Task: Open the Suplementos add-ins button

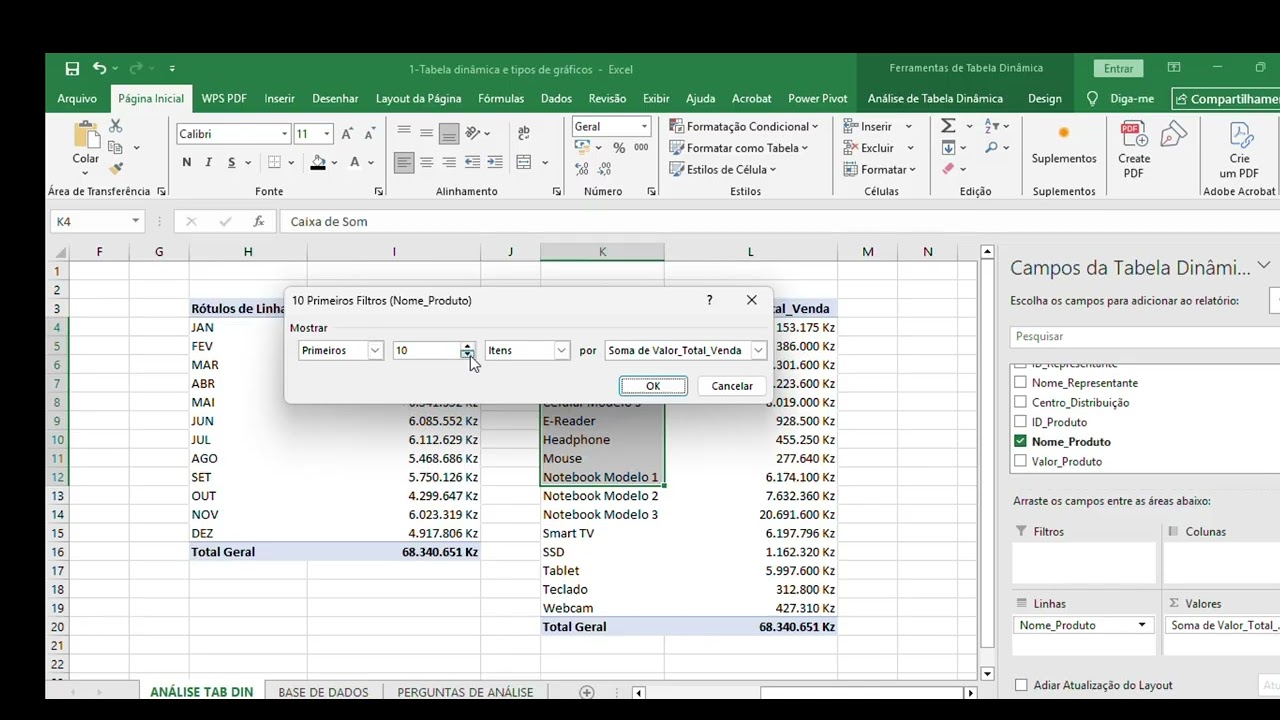Action: point(1064,144)
